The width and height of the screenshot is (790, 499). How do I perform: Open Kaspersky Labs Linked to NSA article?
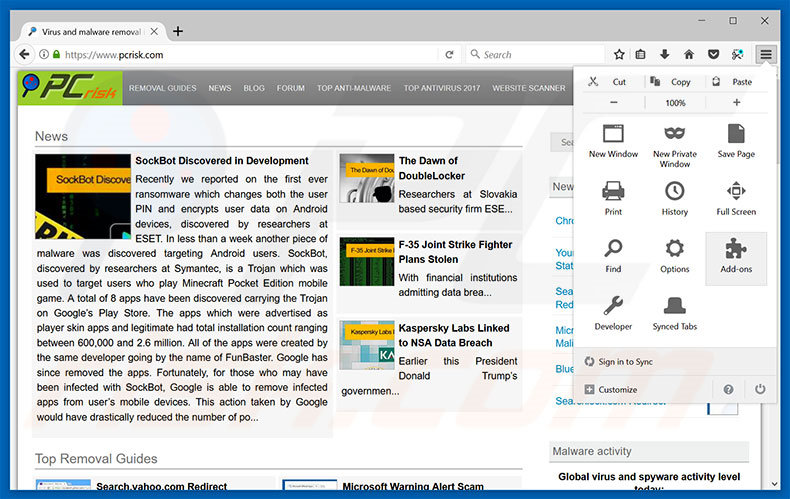point(453,335)
